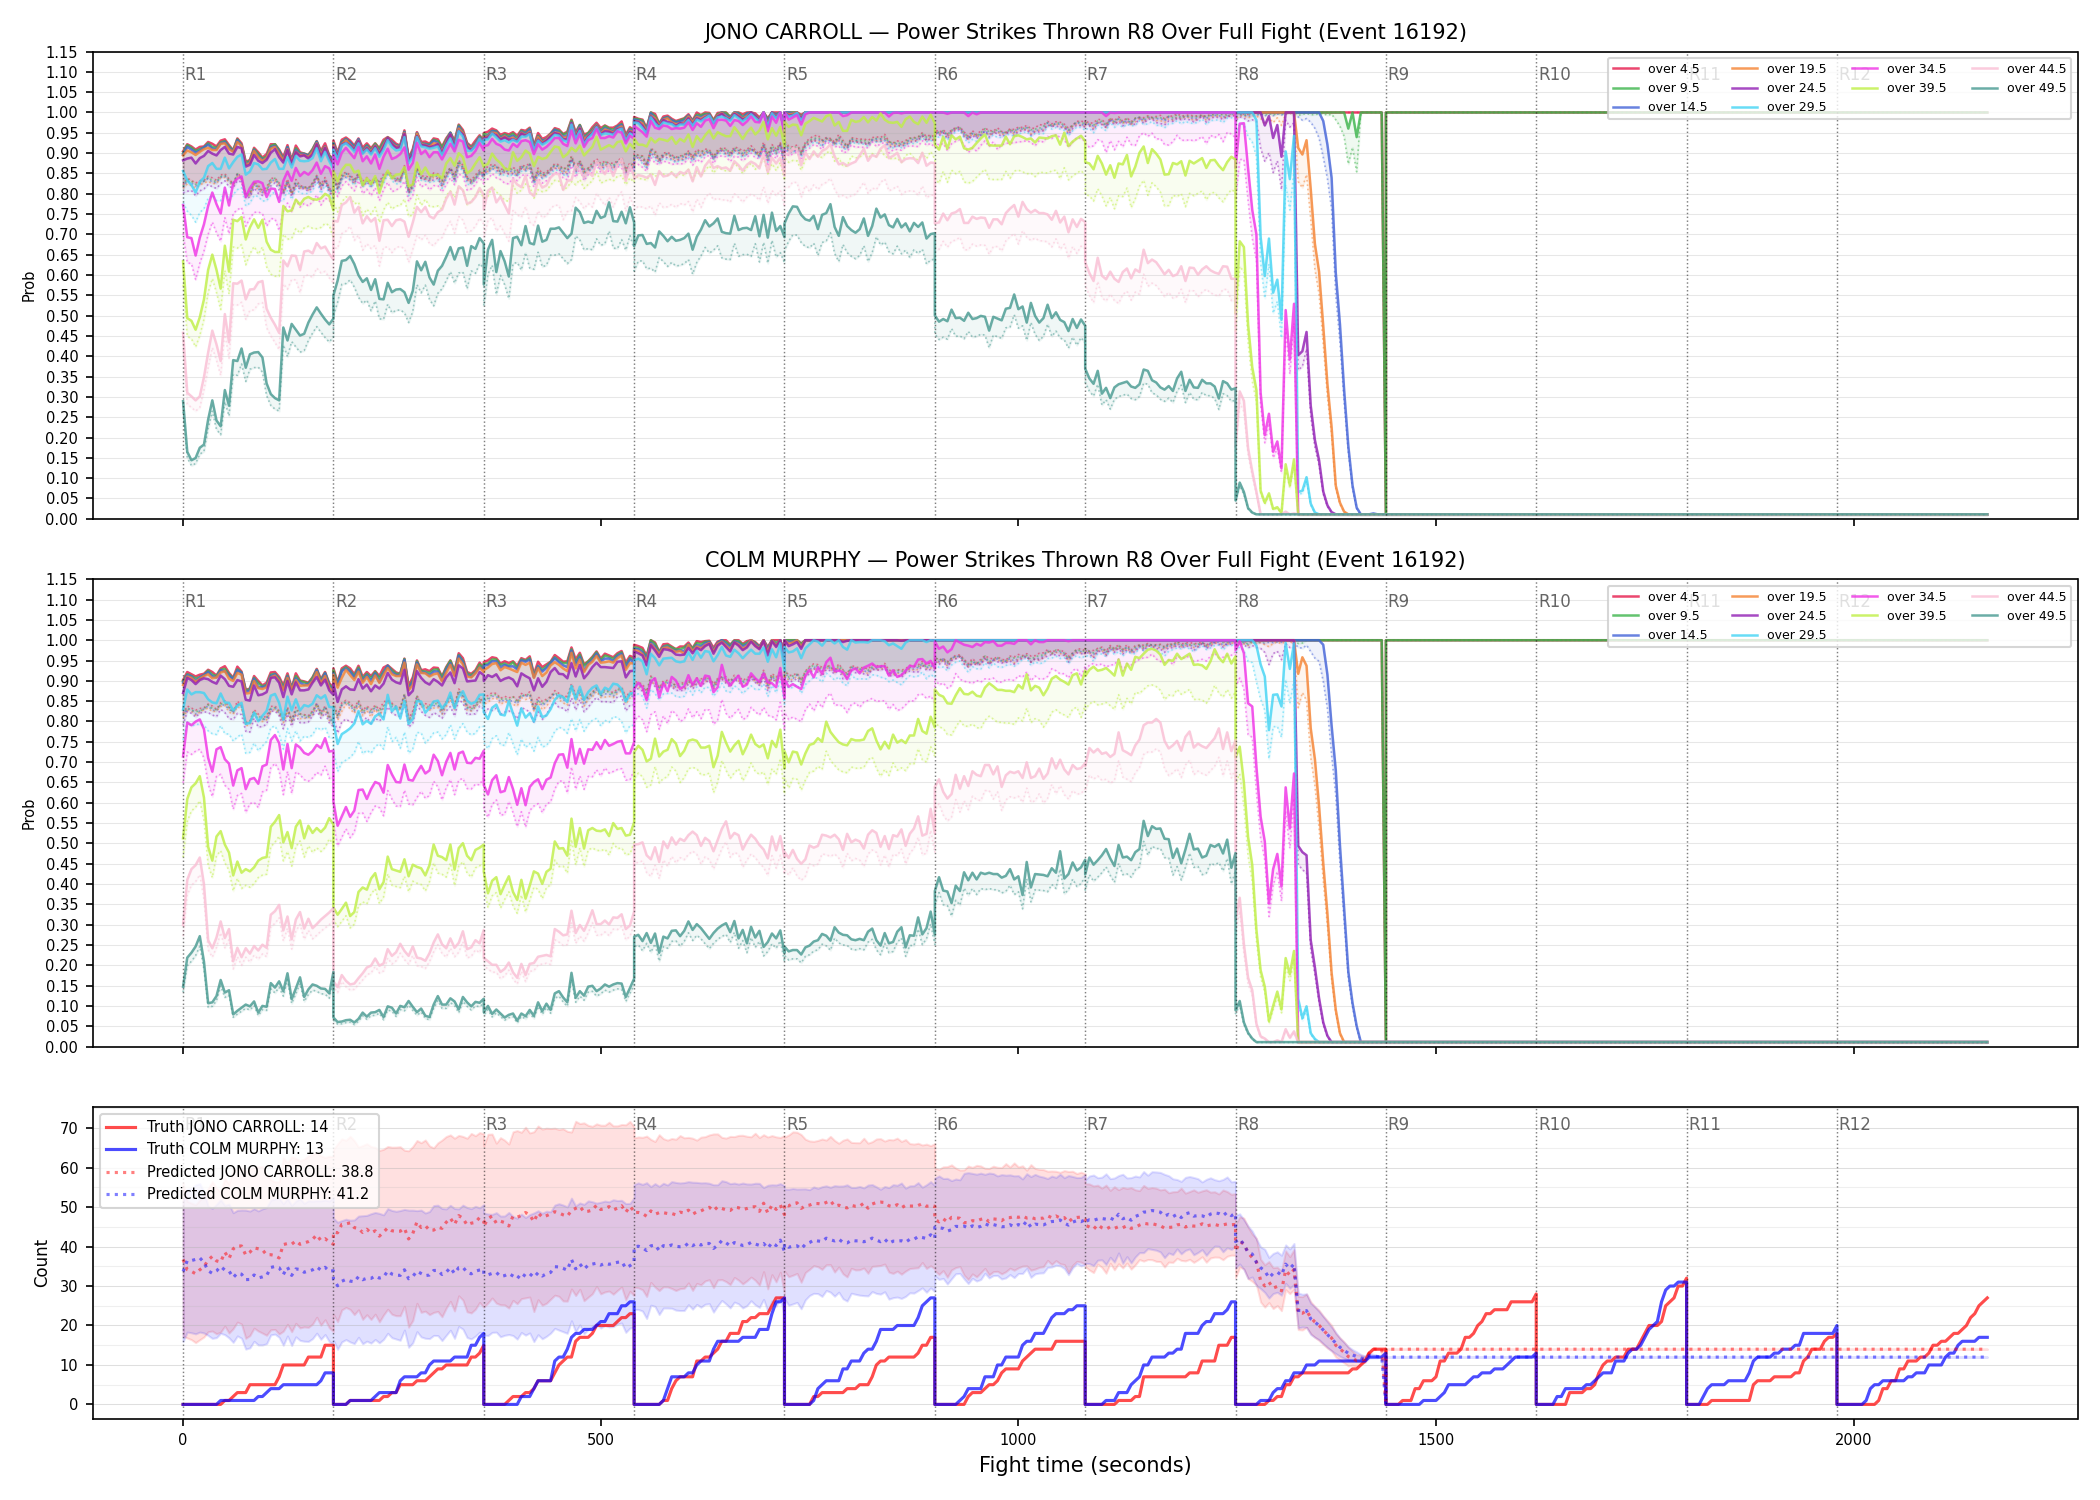The width and height of the screenshot is (2100, 1500).
Task: Click 'Predicted COLM MURPHY: 41.2' legend entry
Action: click(237, 1193)
